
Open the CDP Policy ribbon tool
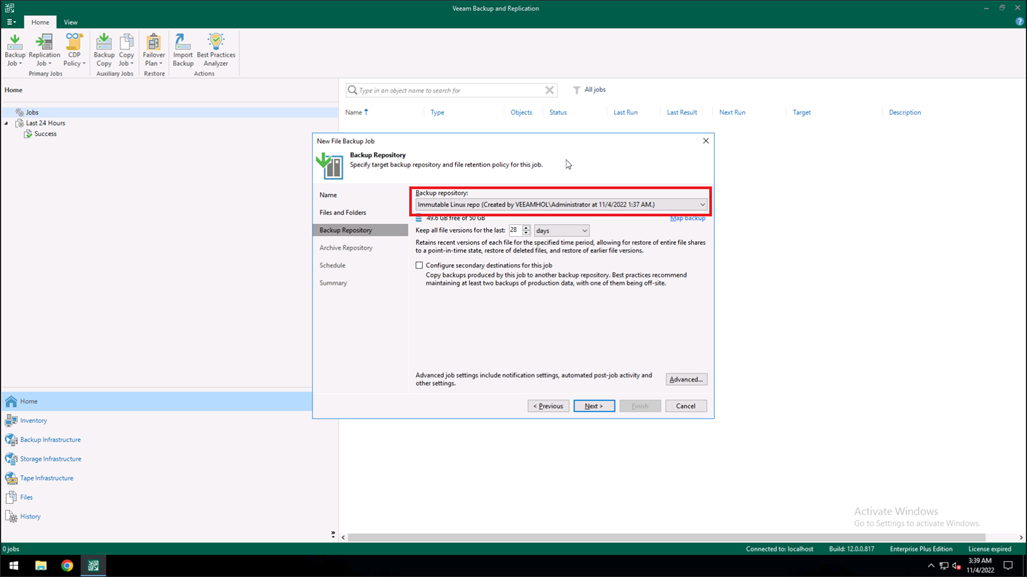(74, 50)
